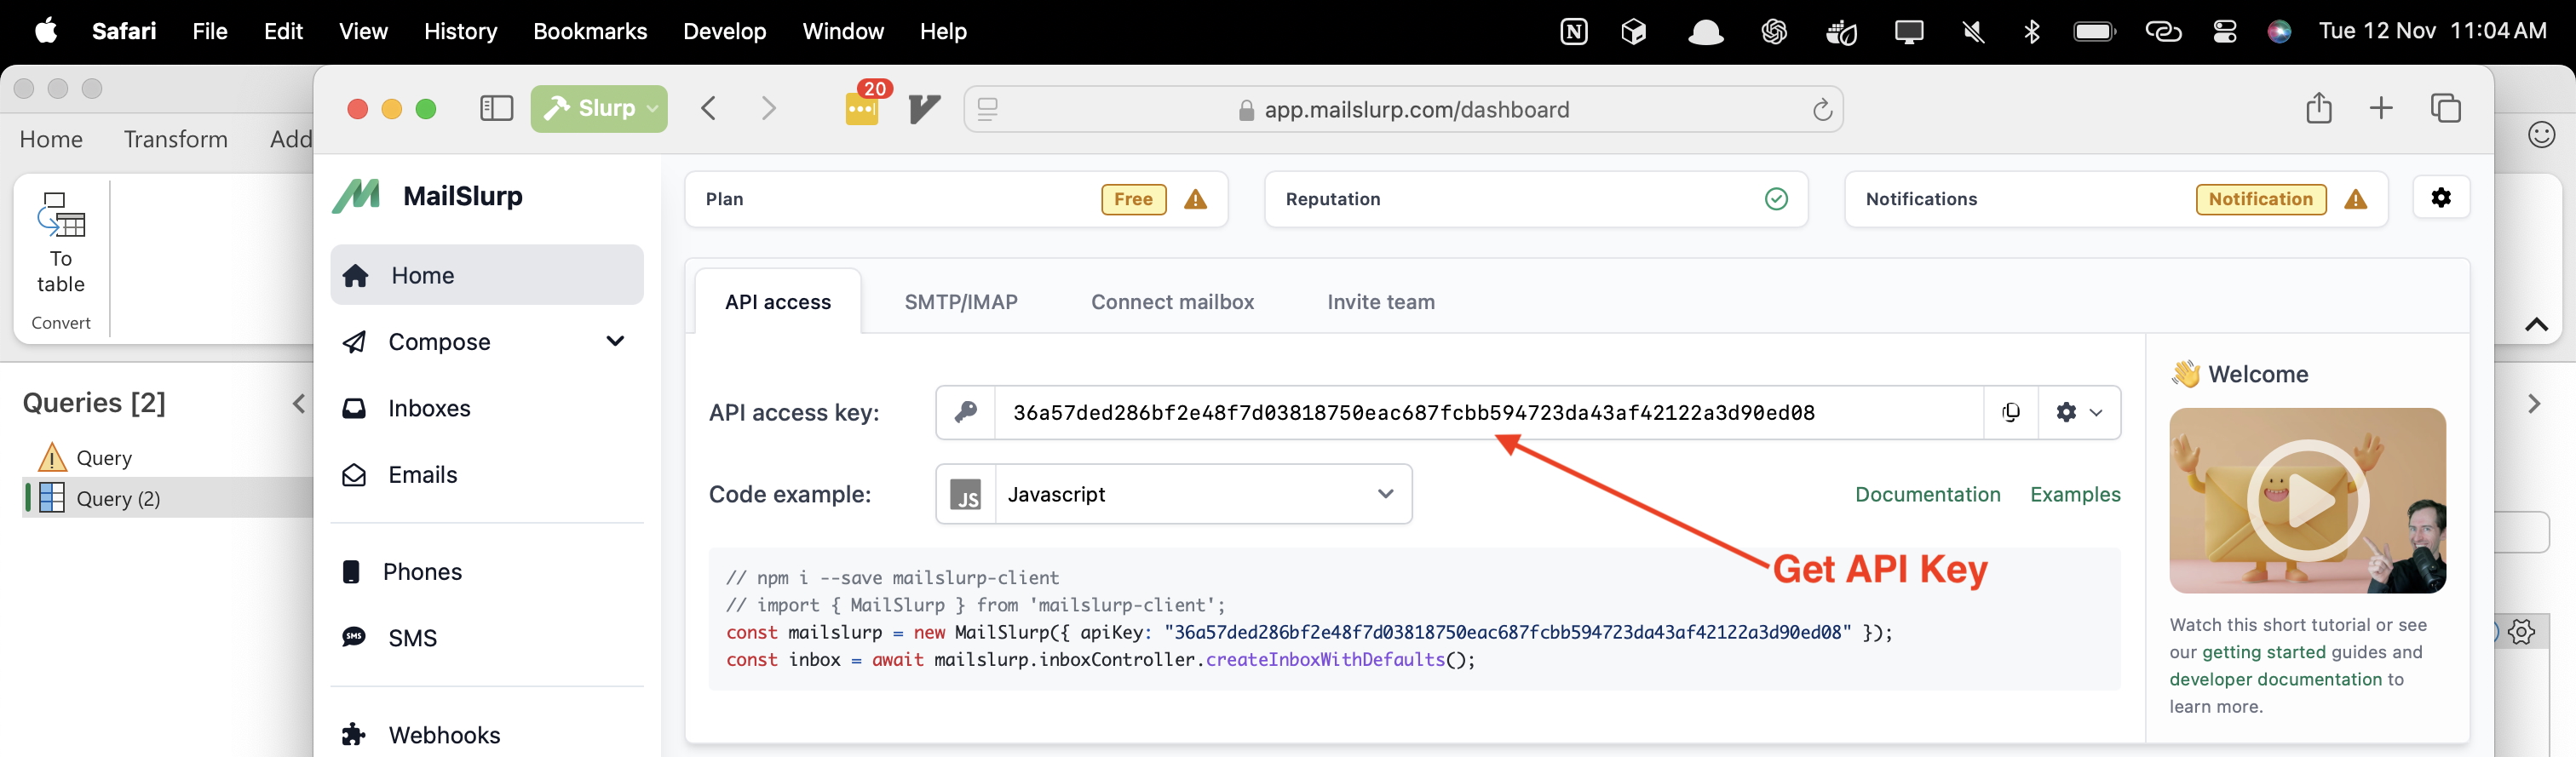Go forward in Safari

[x=768, y=108]
